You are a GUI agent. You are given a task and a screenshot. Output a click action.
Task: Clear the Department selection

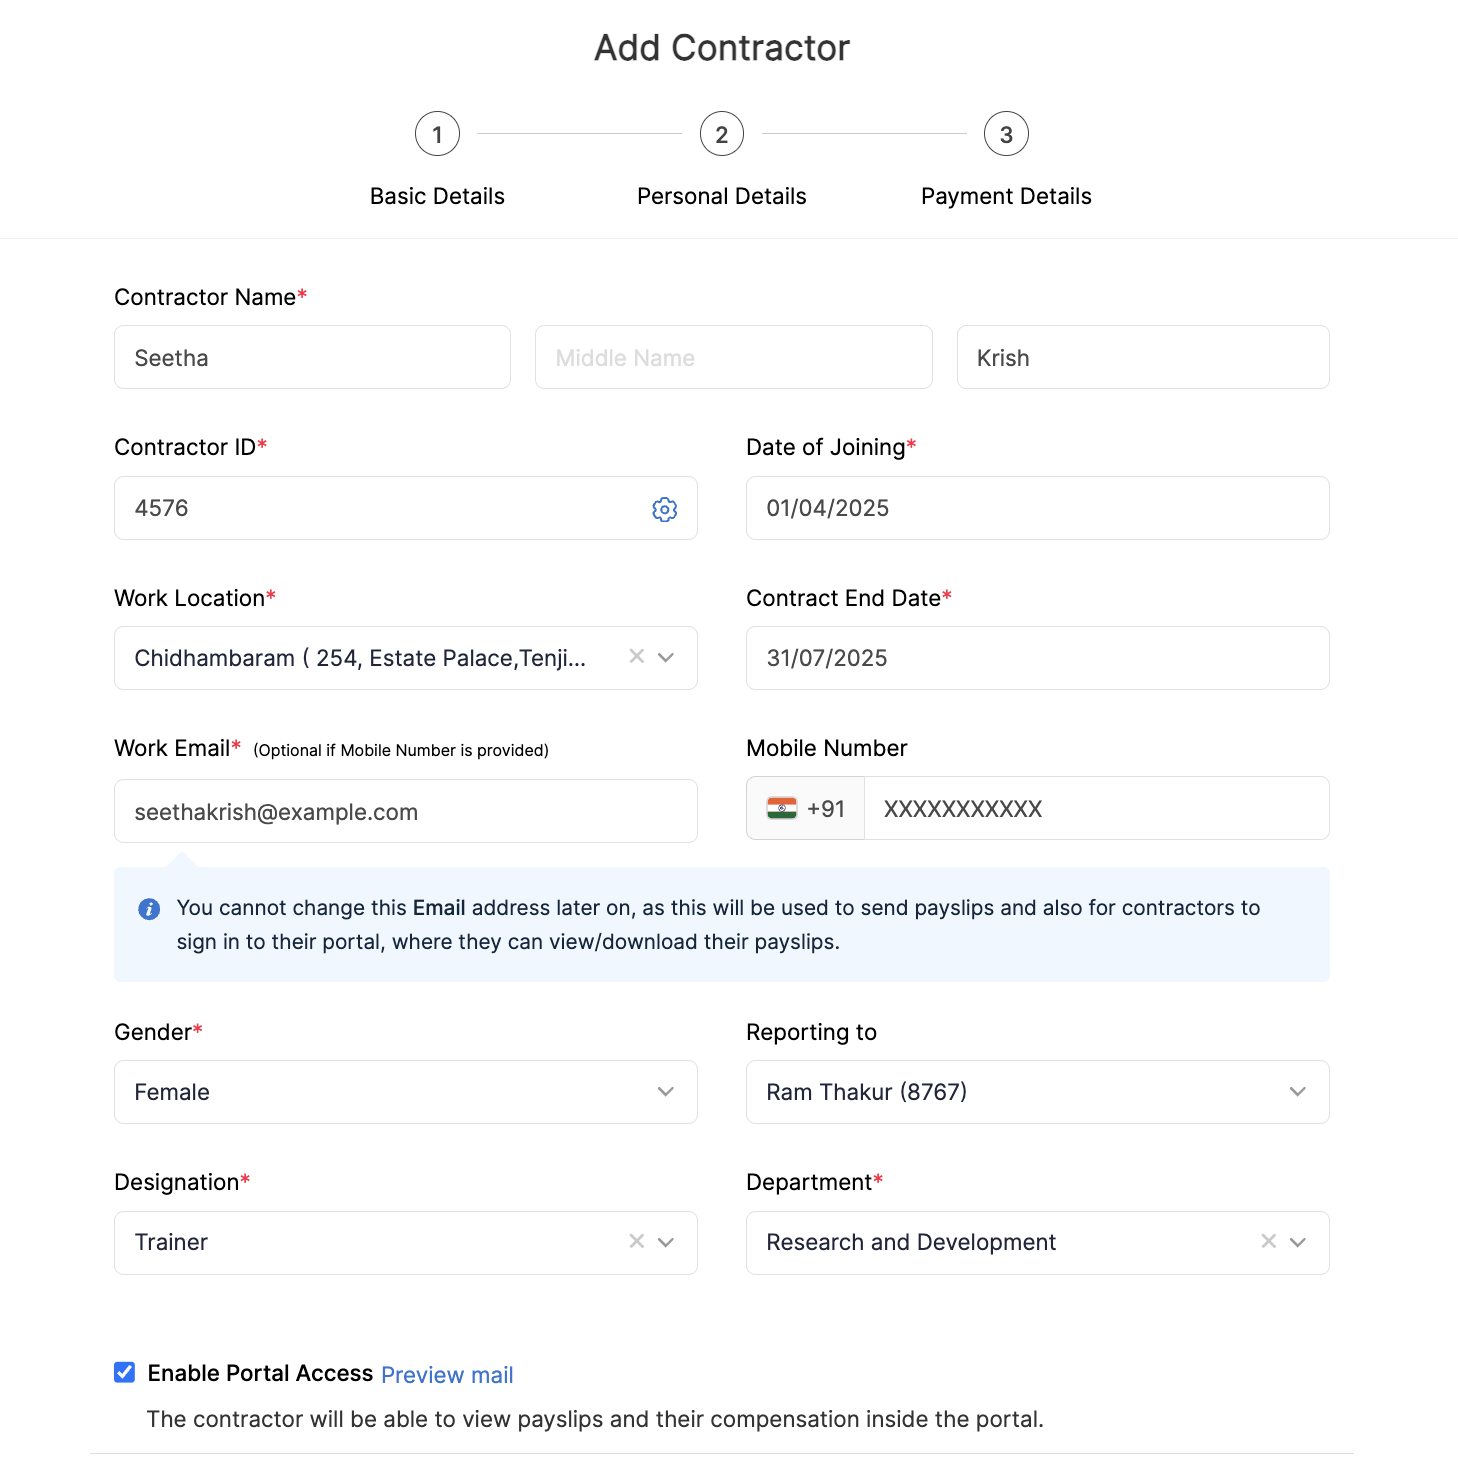[1268, 1241]
